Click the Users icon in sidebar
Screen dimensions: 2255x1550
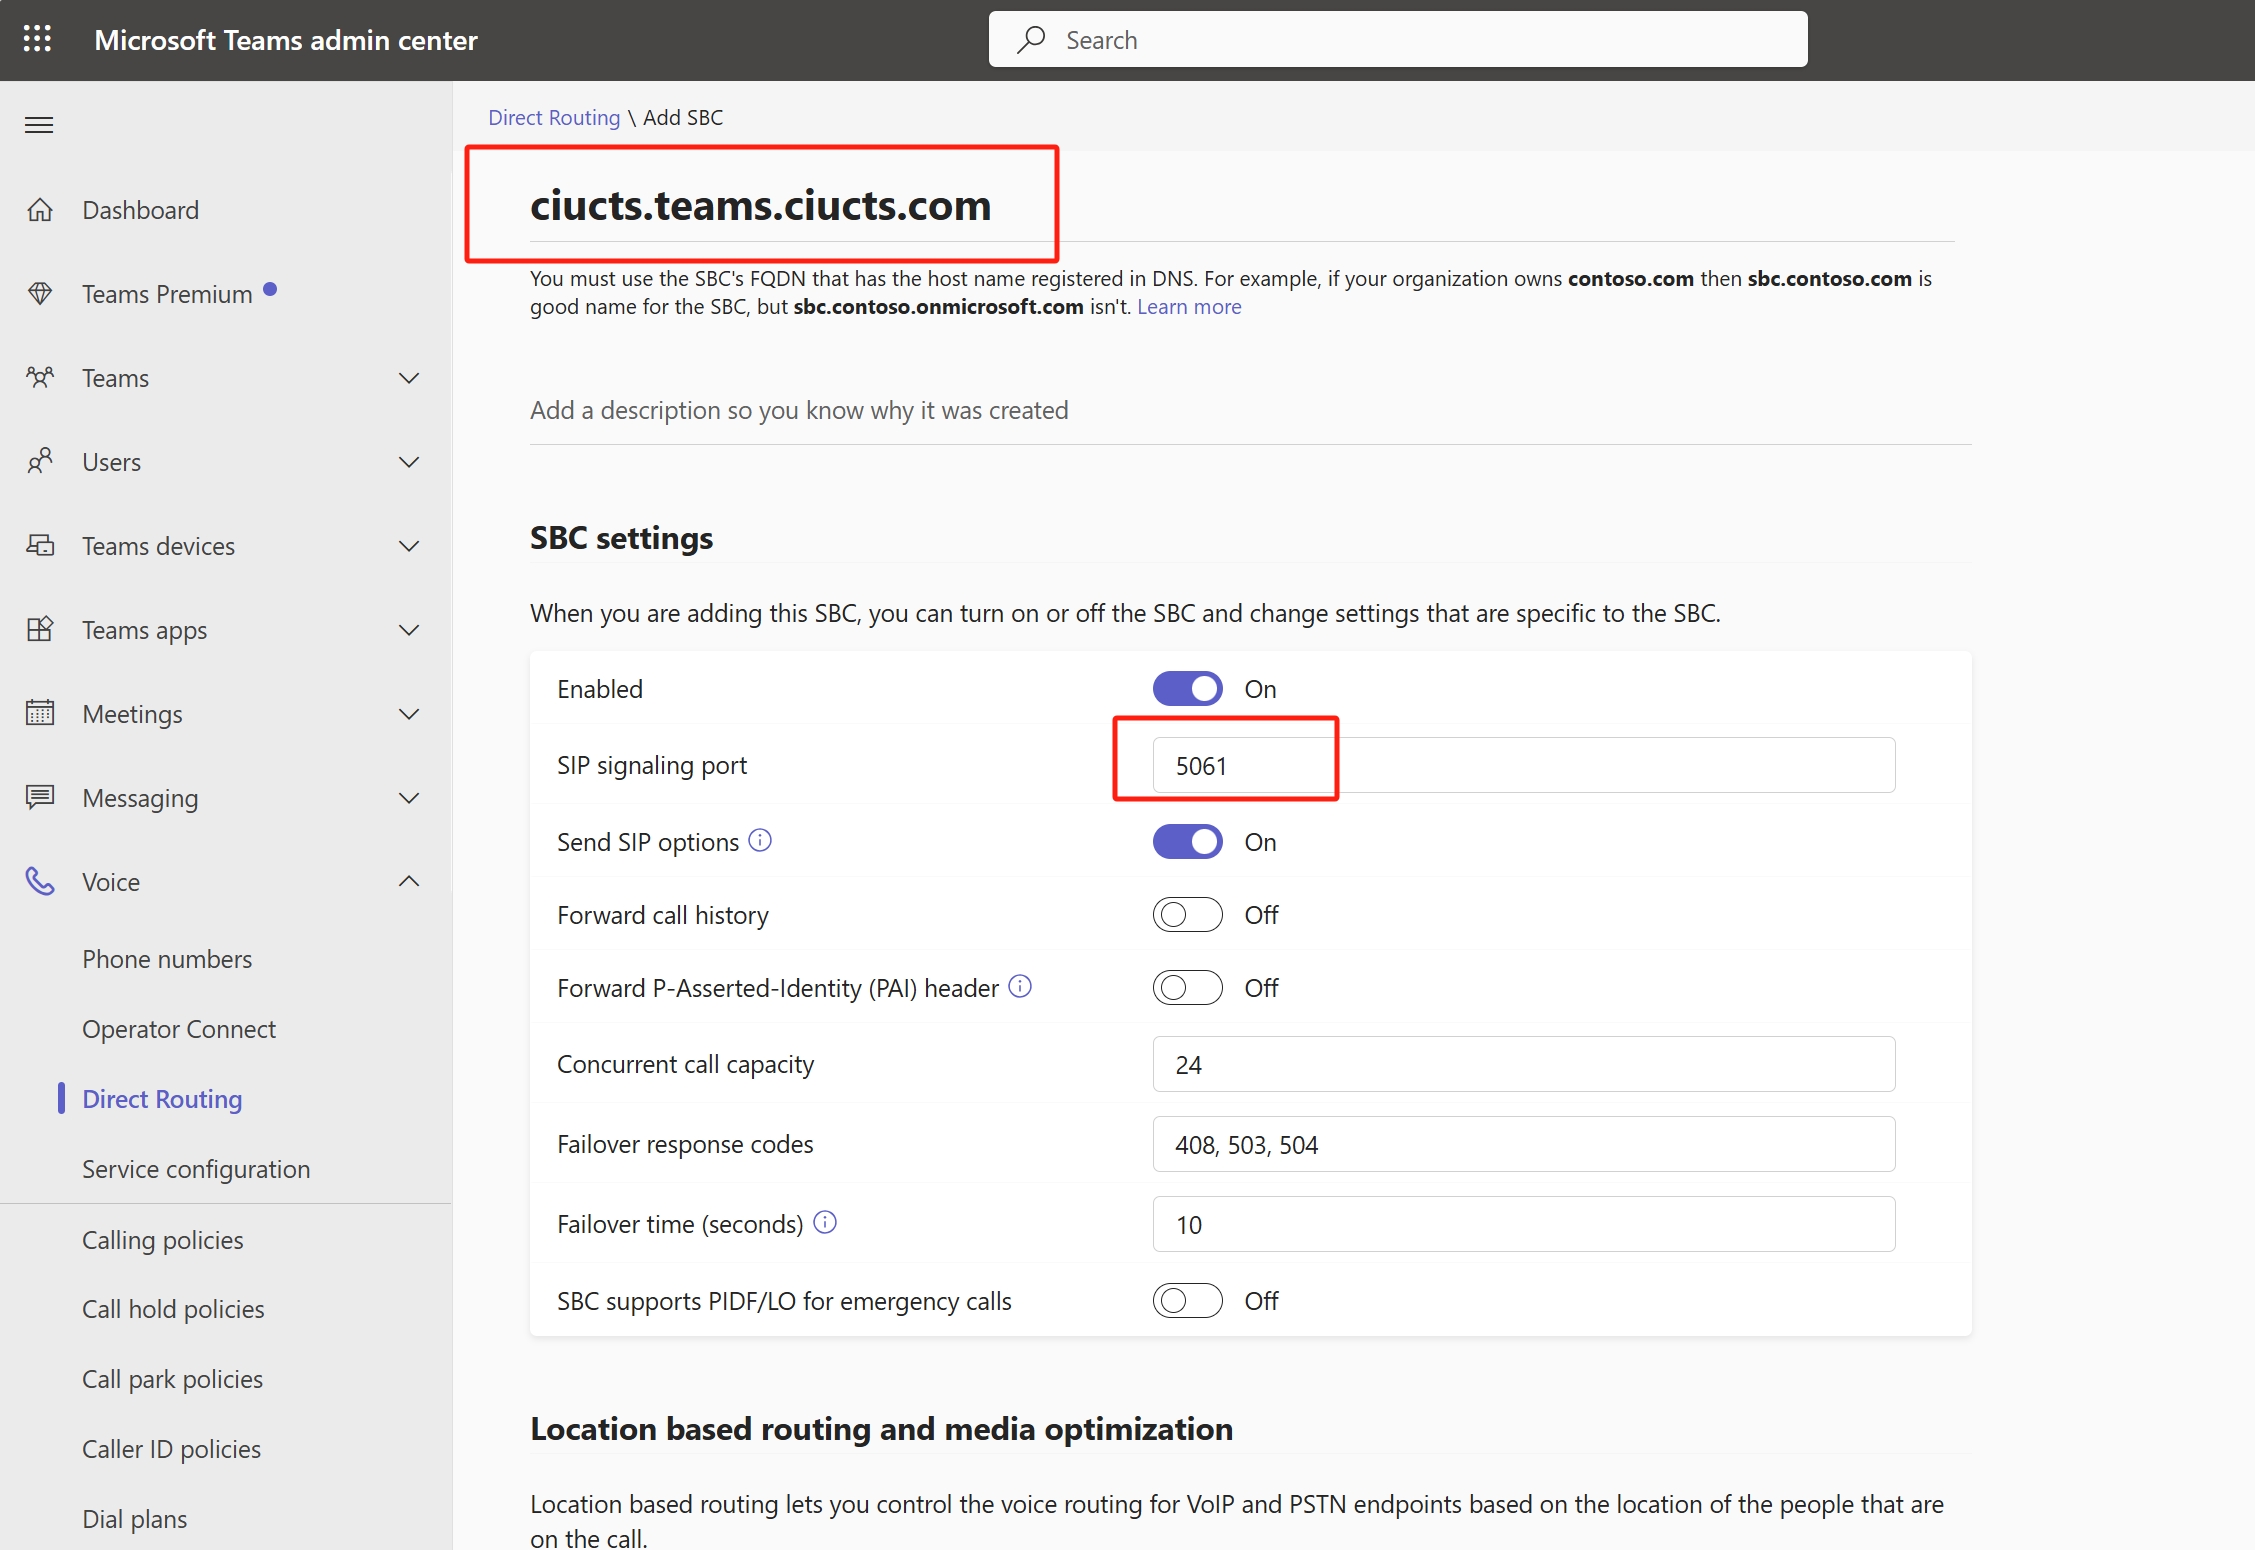[x=40, y=462]
